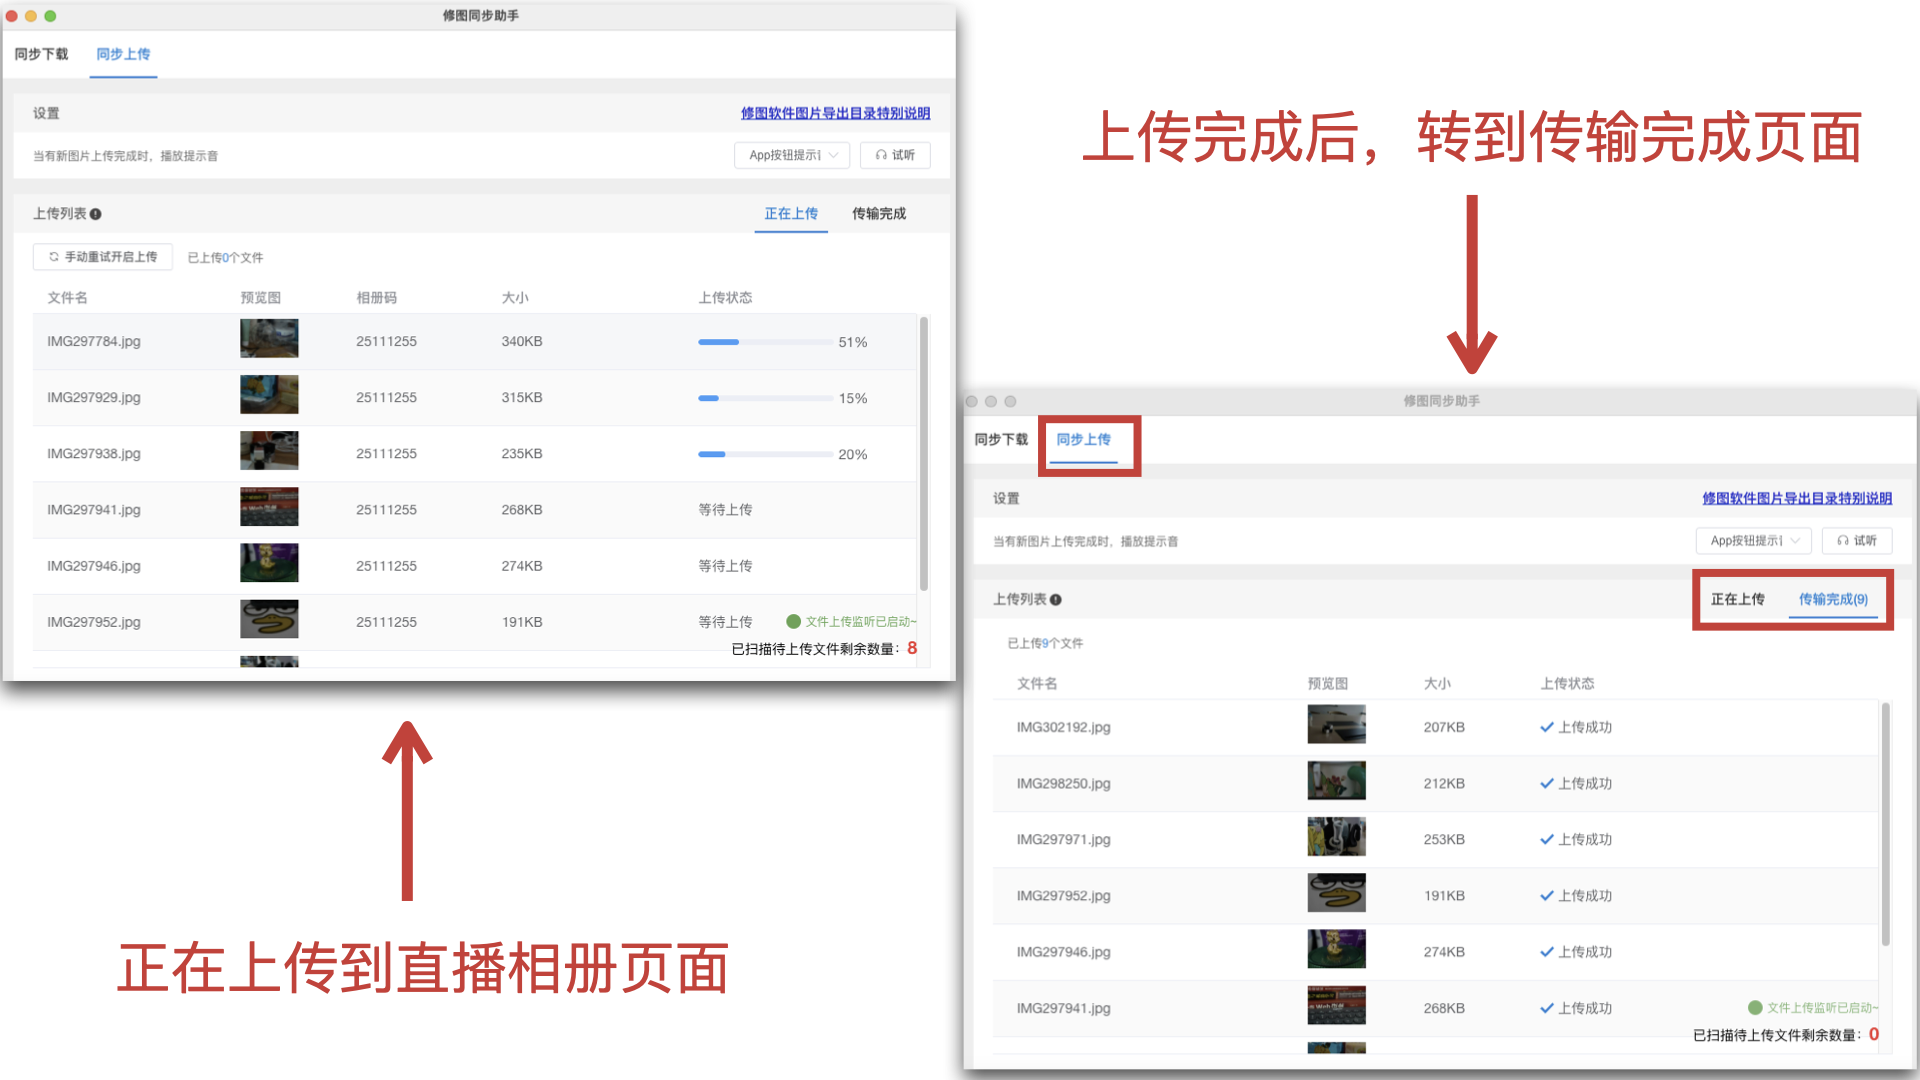Click green monitoring status dot in left window

pyautogui.click(x=794, y=621)
